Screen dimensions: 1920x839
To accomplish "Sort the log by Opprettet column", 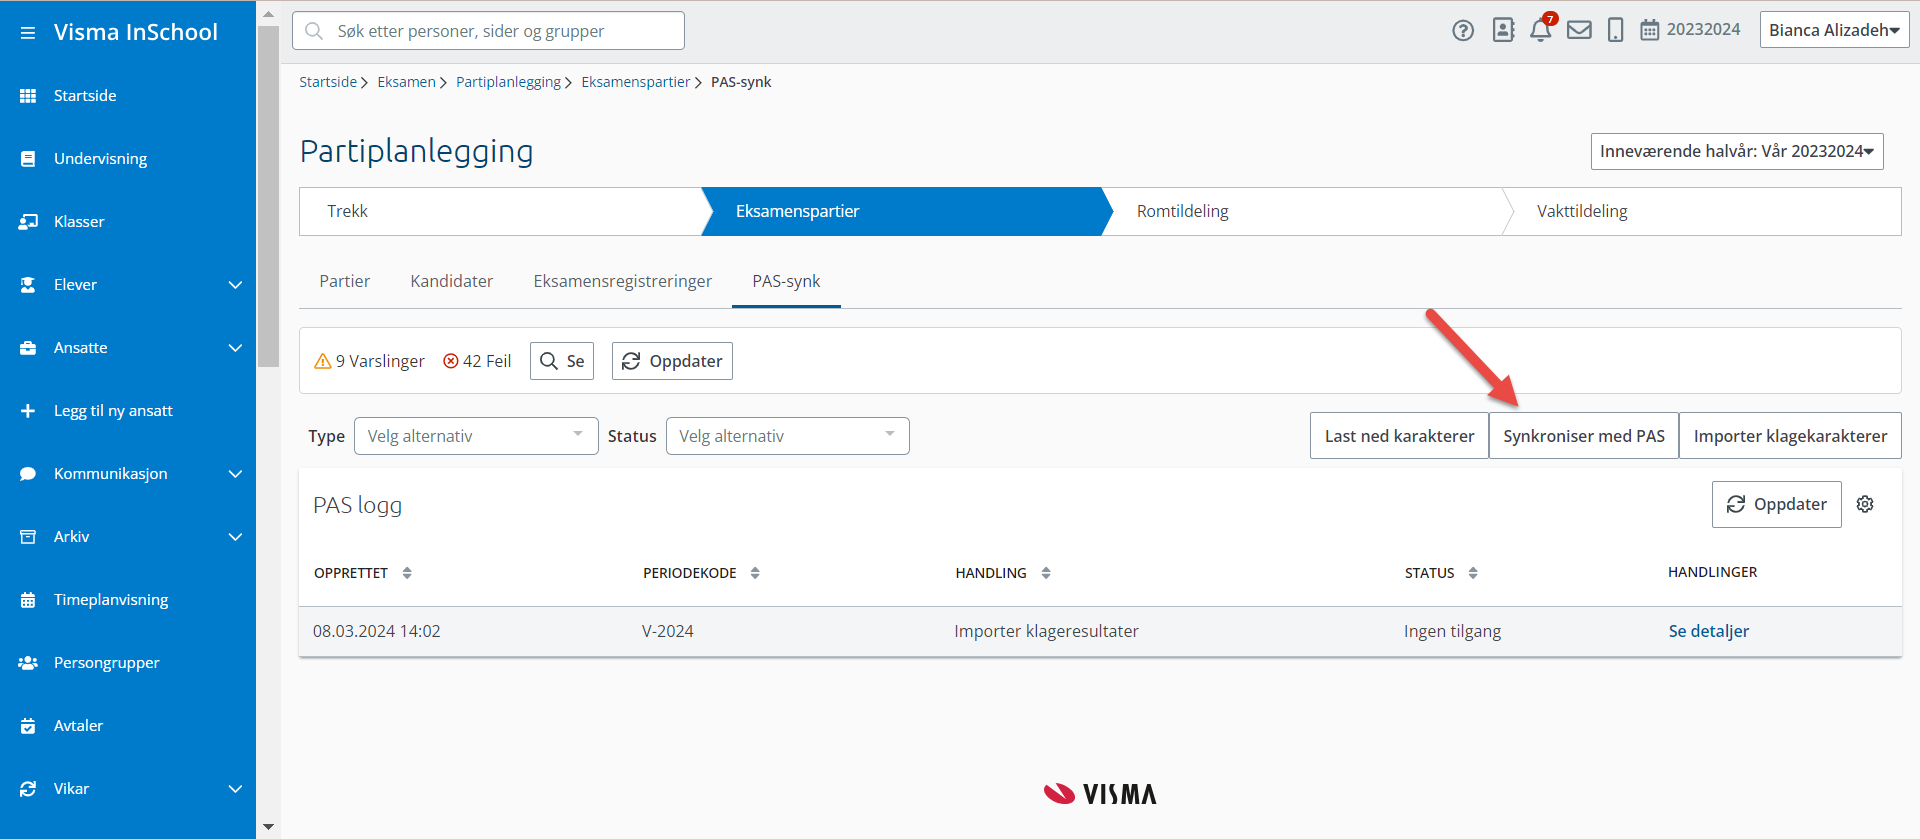I will click(x=407, y=573).
